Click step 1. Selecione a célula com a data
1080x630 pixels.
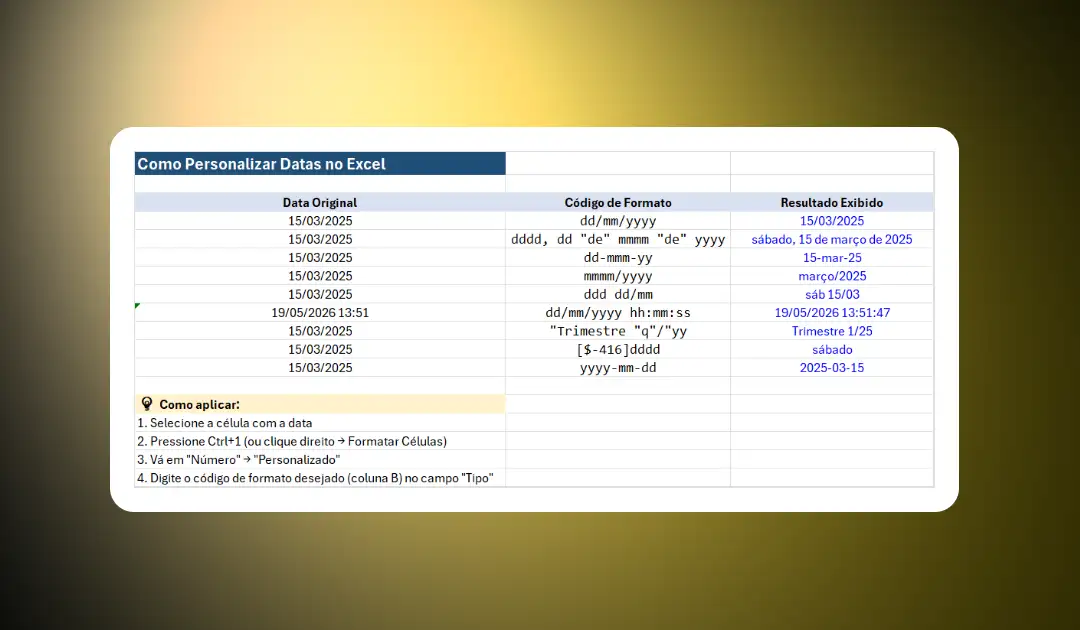[x=225, y=423]
